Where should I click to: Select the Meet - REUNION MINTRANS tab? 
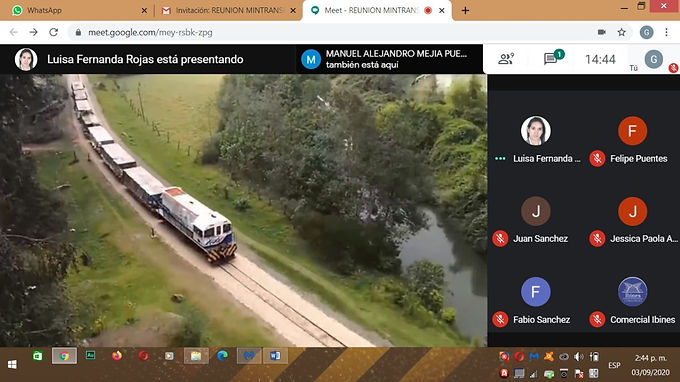pos(376,10)
